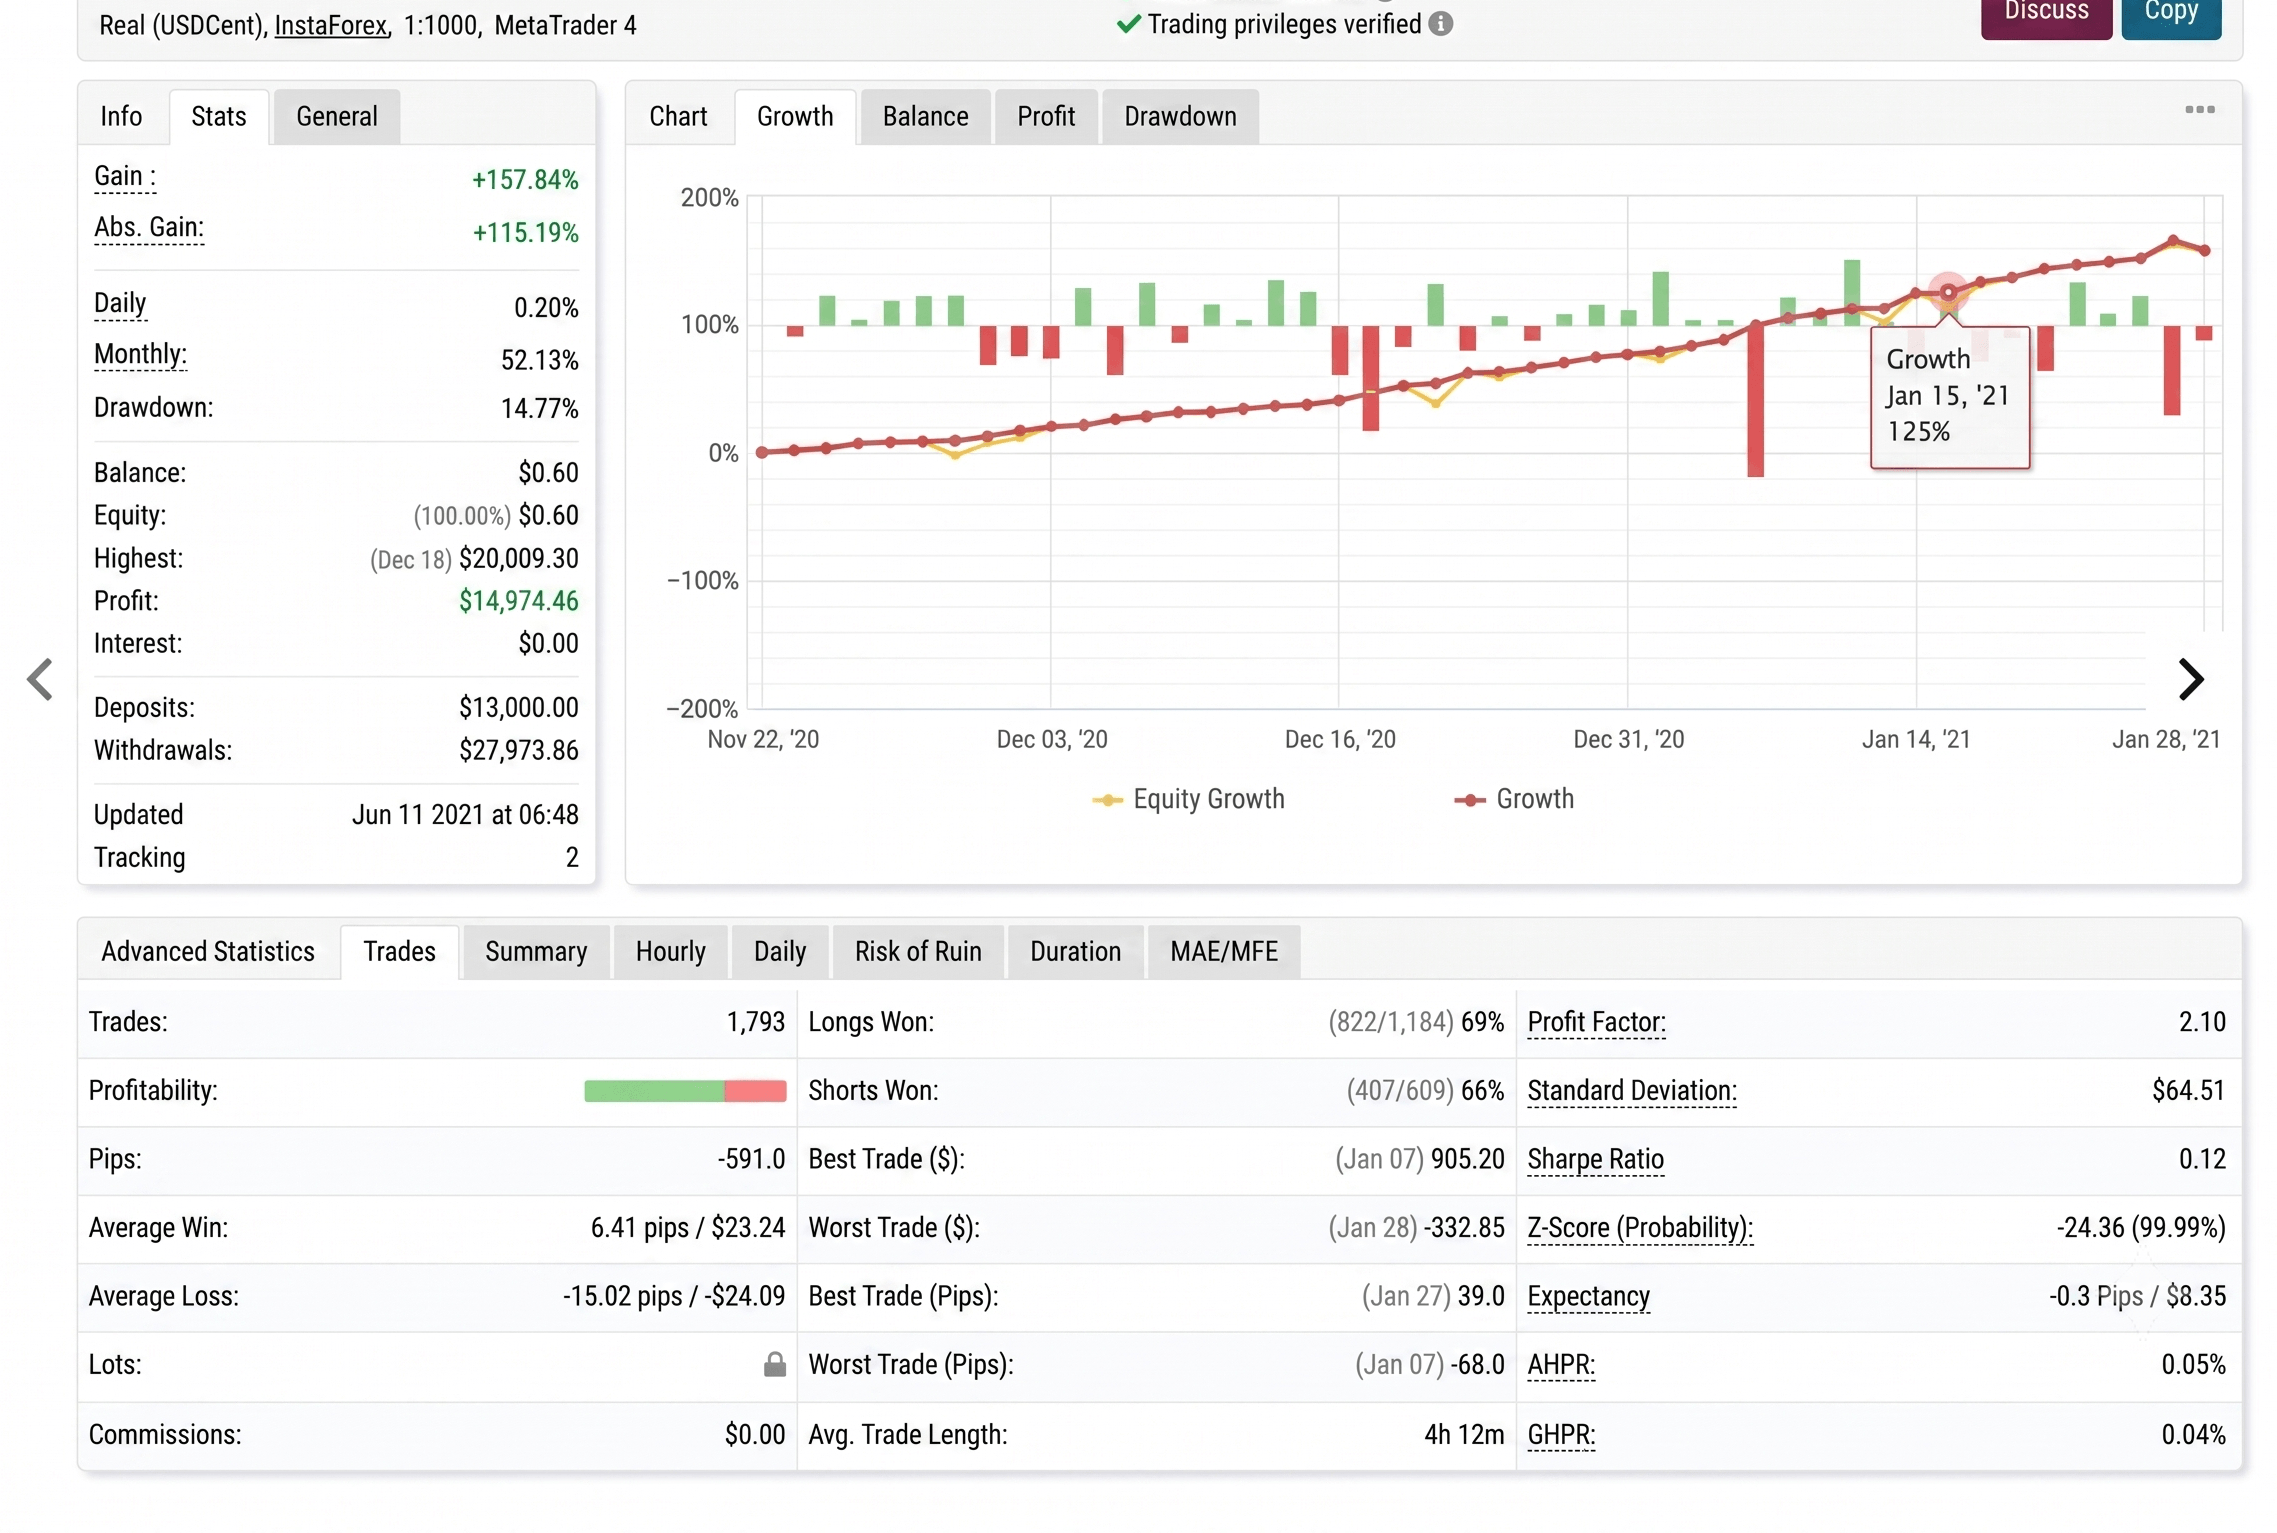Click the Sharpe Ratio label
The width and height of the screenshot is (2277, 1533).
[1595, 1160]
